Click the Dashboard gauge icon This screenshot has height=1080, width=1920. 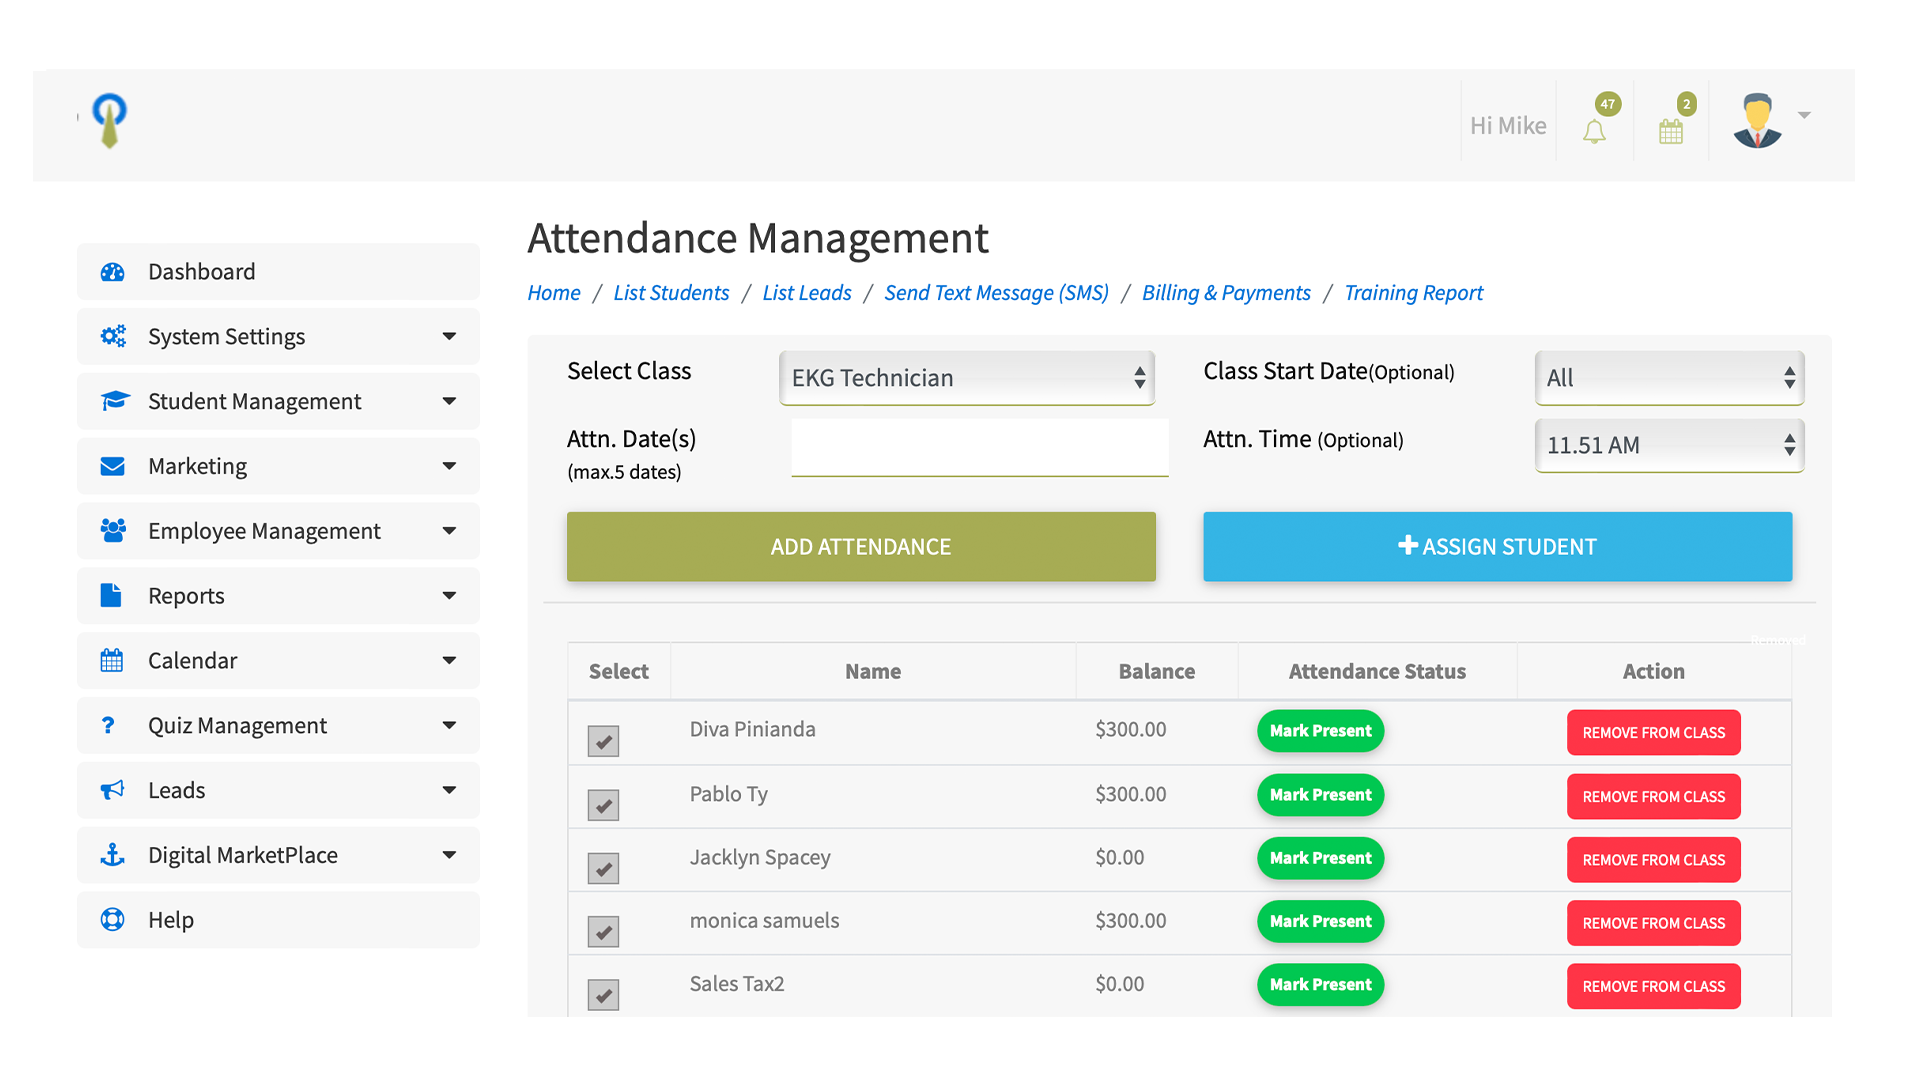point(113,272)
